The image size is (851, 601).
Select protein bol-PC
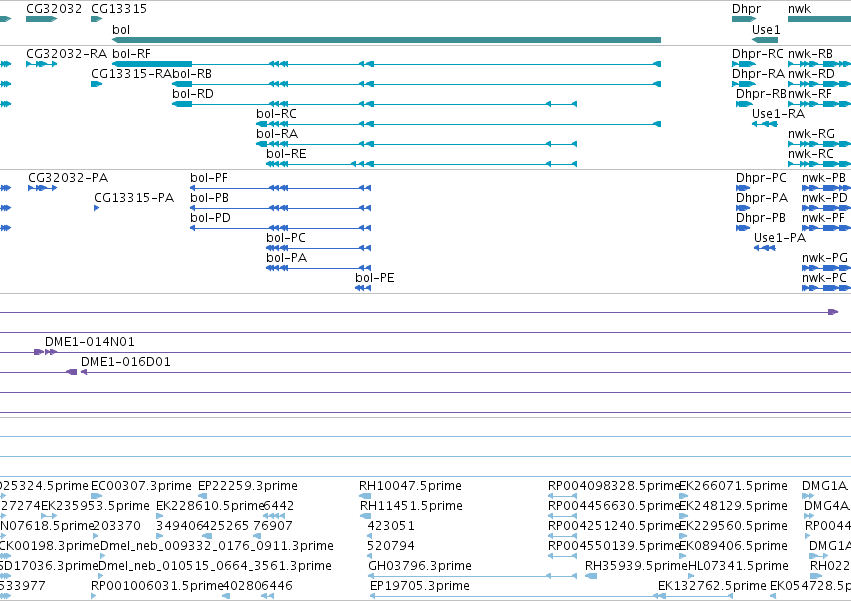point(319,248)
